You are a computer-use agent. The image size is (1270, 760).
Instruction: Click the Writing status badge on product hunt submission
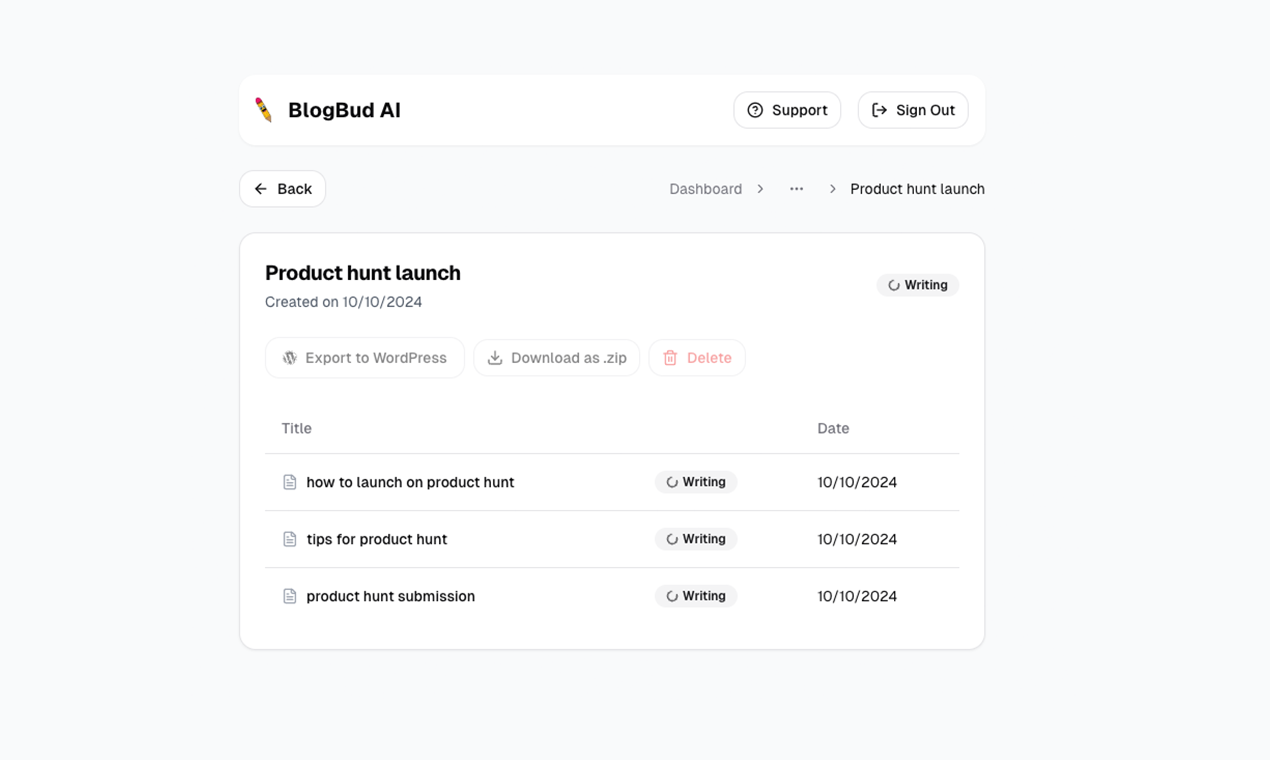pyautogui.click(x=696, y=596)
